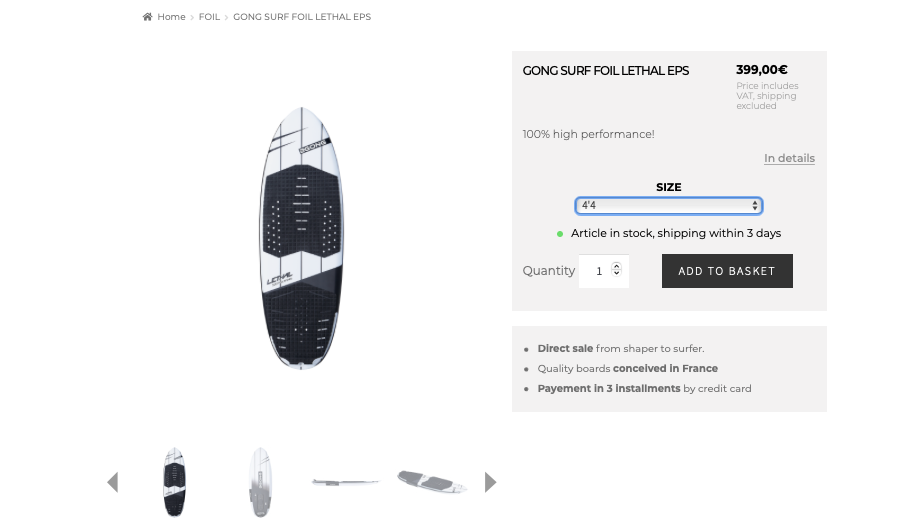This screenshot has height=529, width=917.
Task: Select the side-profile board thumbnail
Action: pyautogui.click(x=346, y=482)
